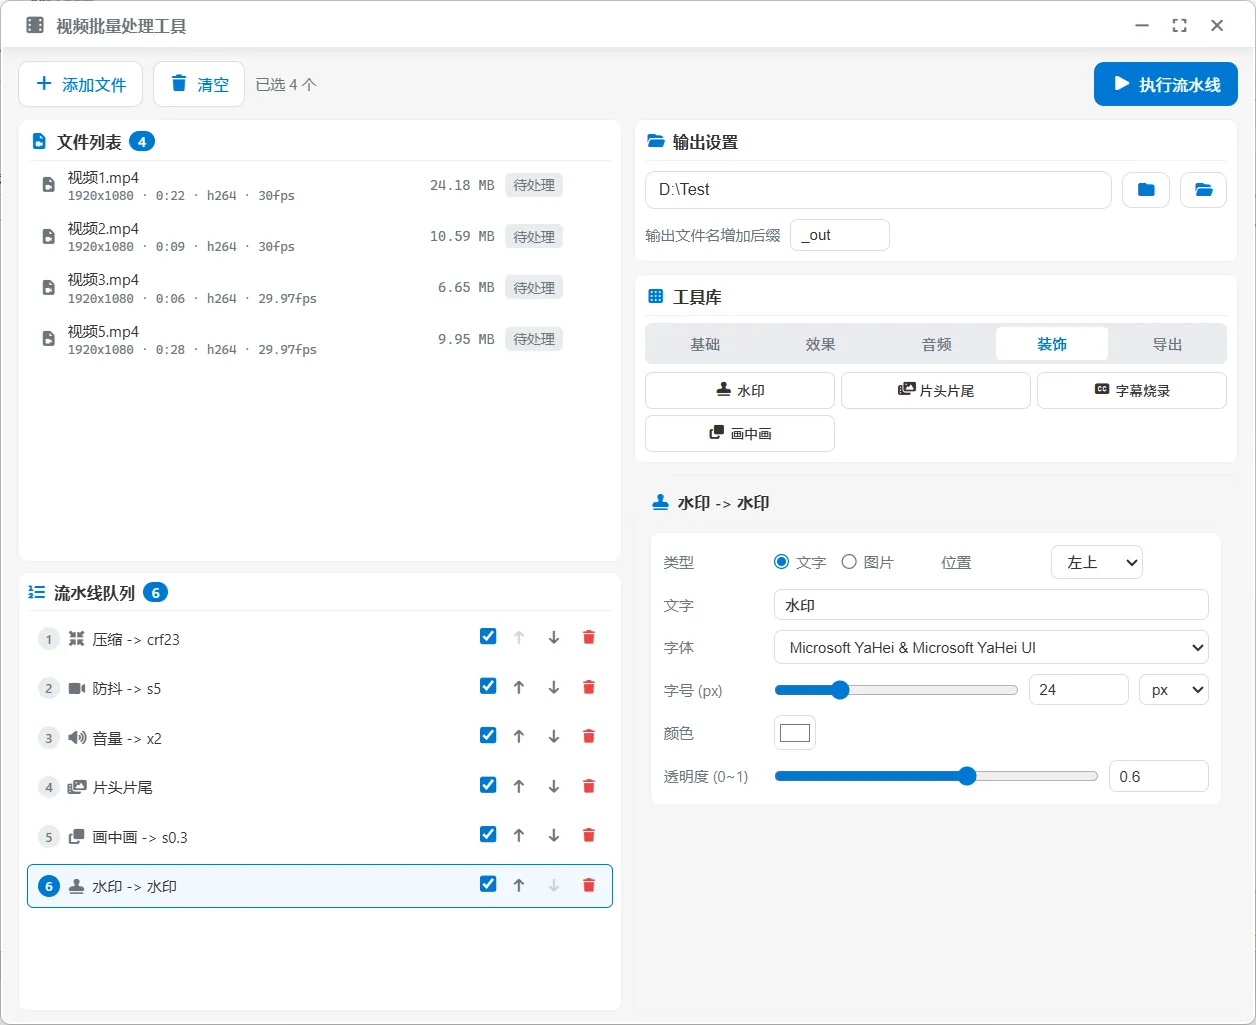Disable the 压缩 -> crf23 step checkbox
Image resolution: width=1256 pixels, height=1025 pixels.
[x=488, y=637]
